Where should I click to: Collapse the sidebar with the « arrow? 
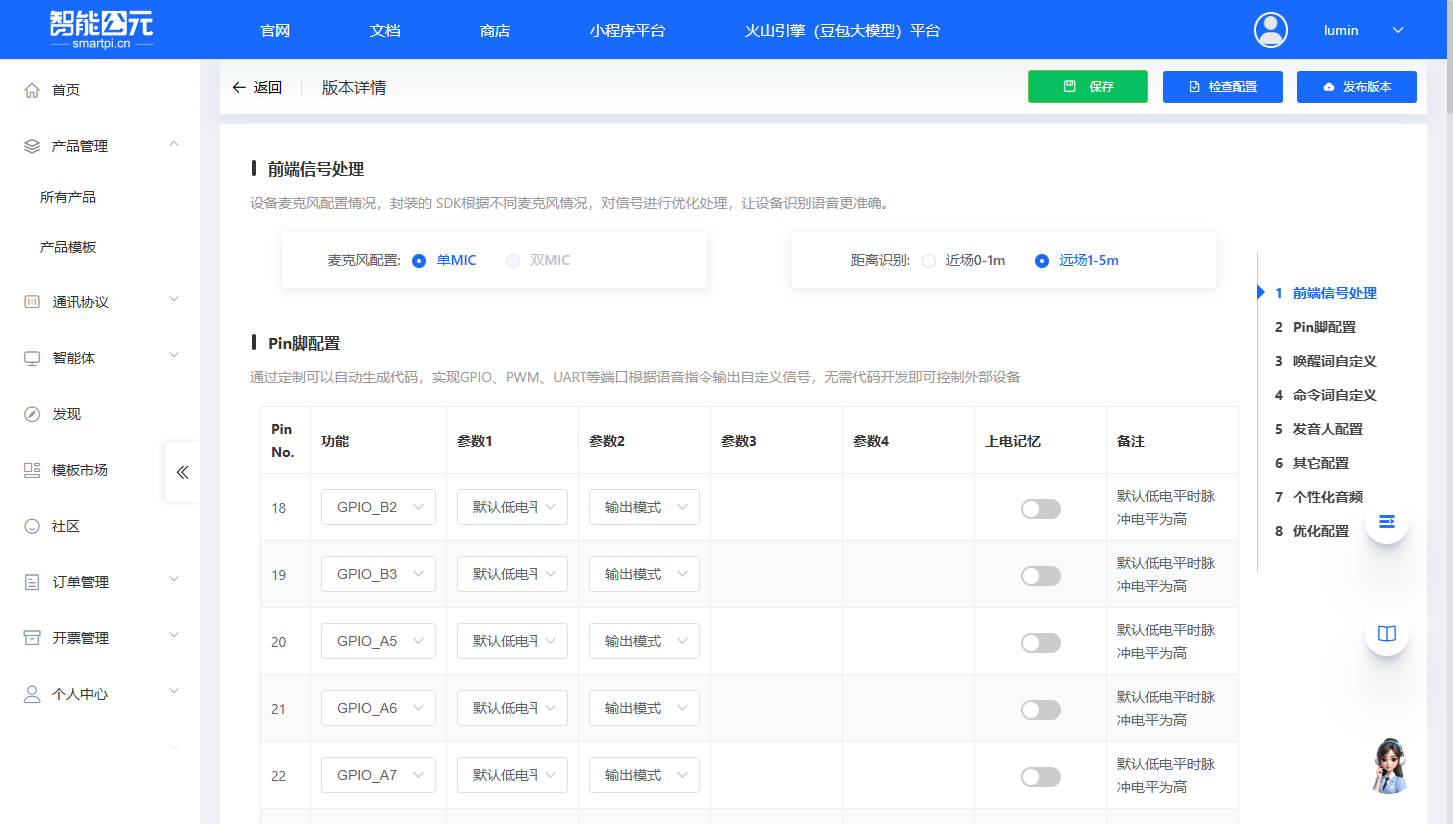click(x=182, y=472)
